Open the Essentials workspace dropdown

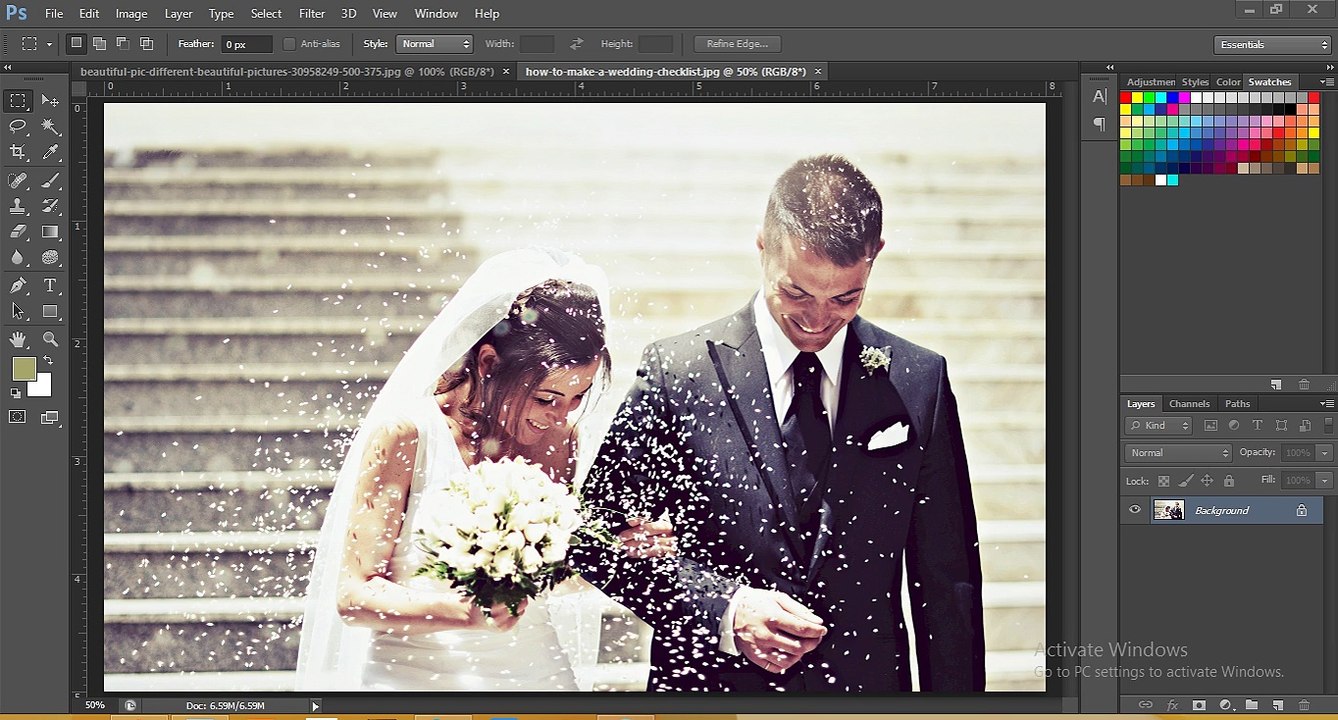click(x=1272, y=44)
